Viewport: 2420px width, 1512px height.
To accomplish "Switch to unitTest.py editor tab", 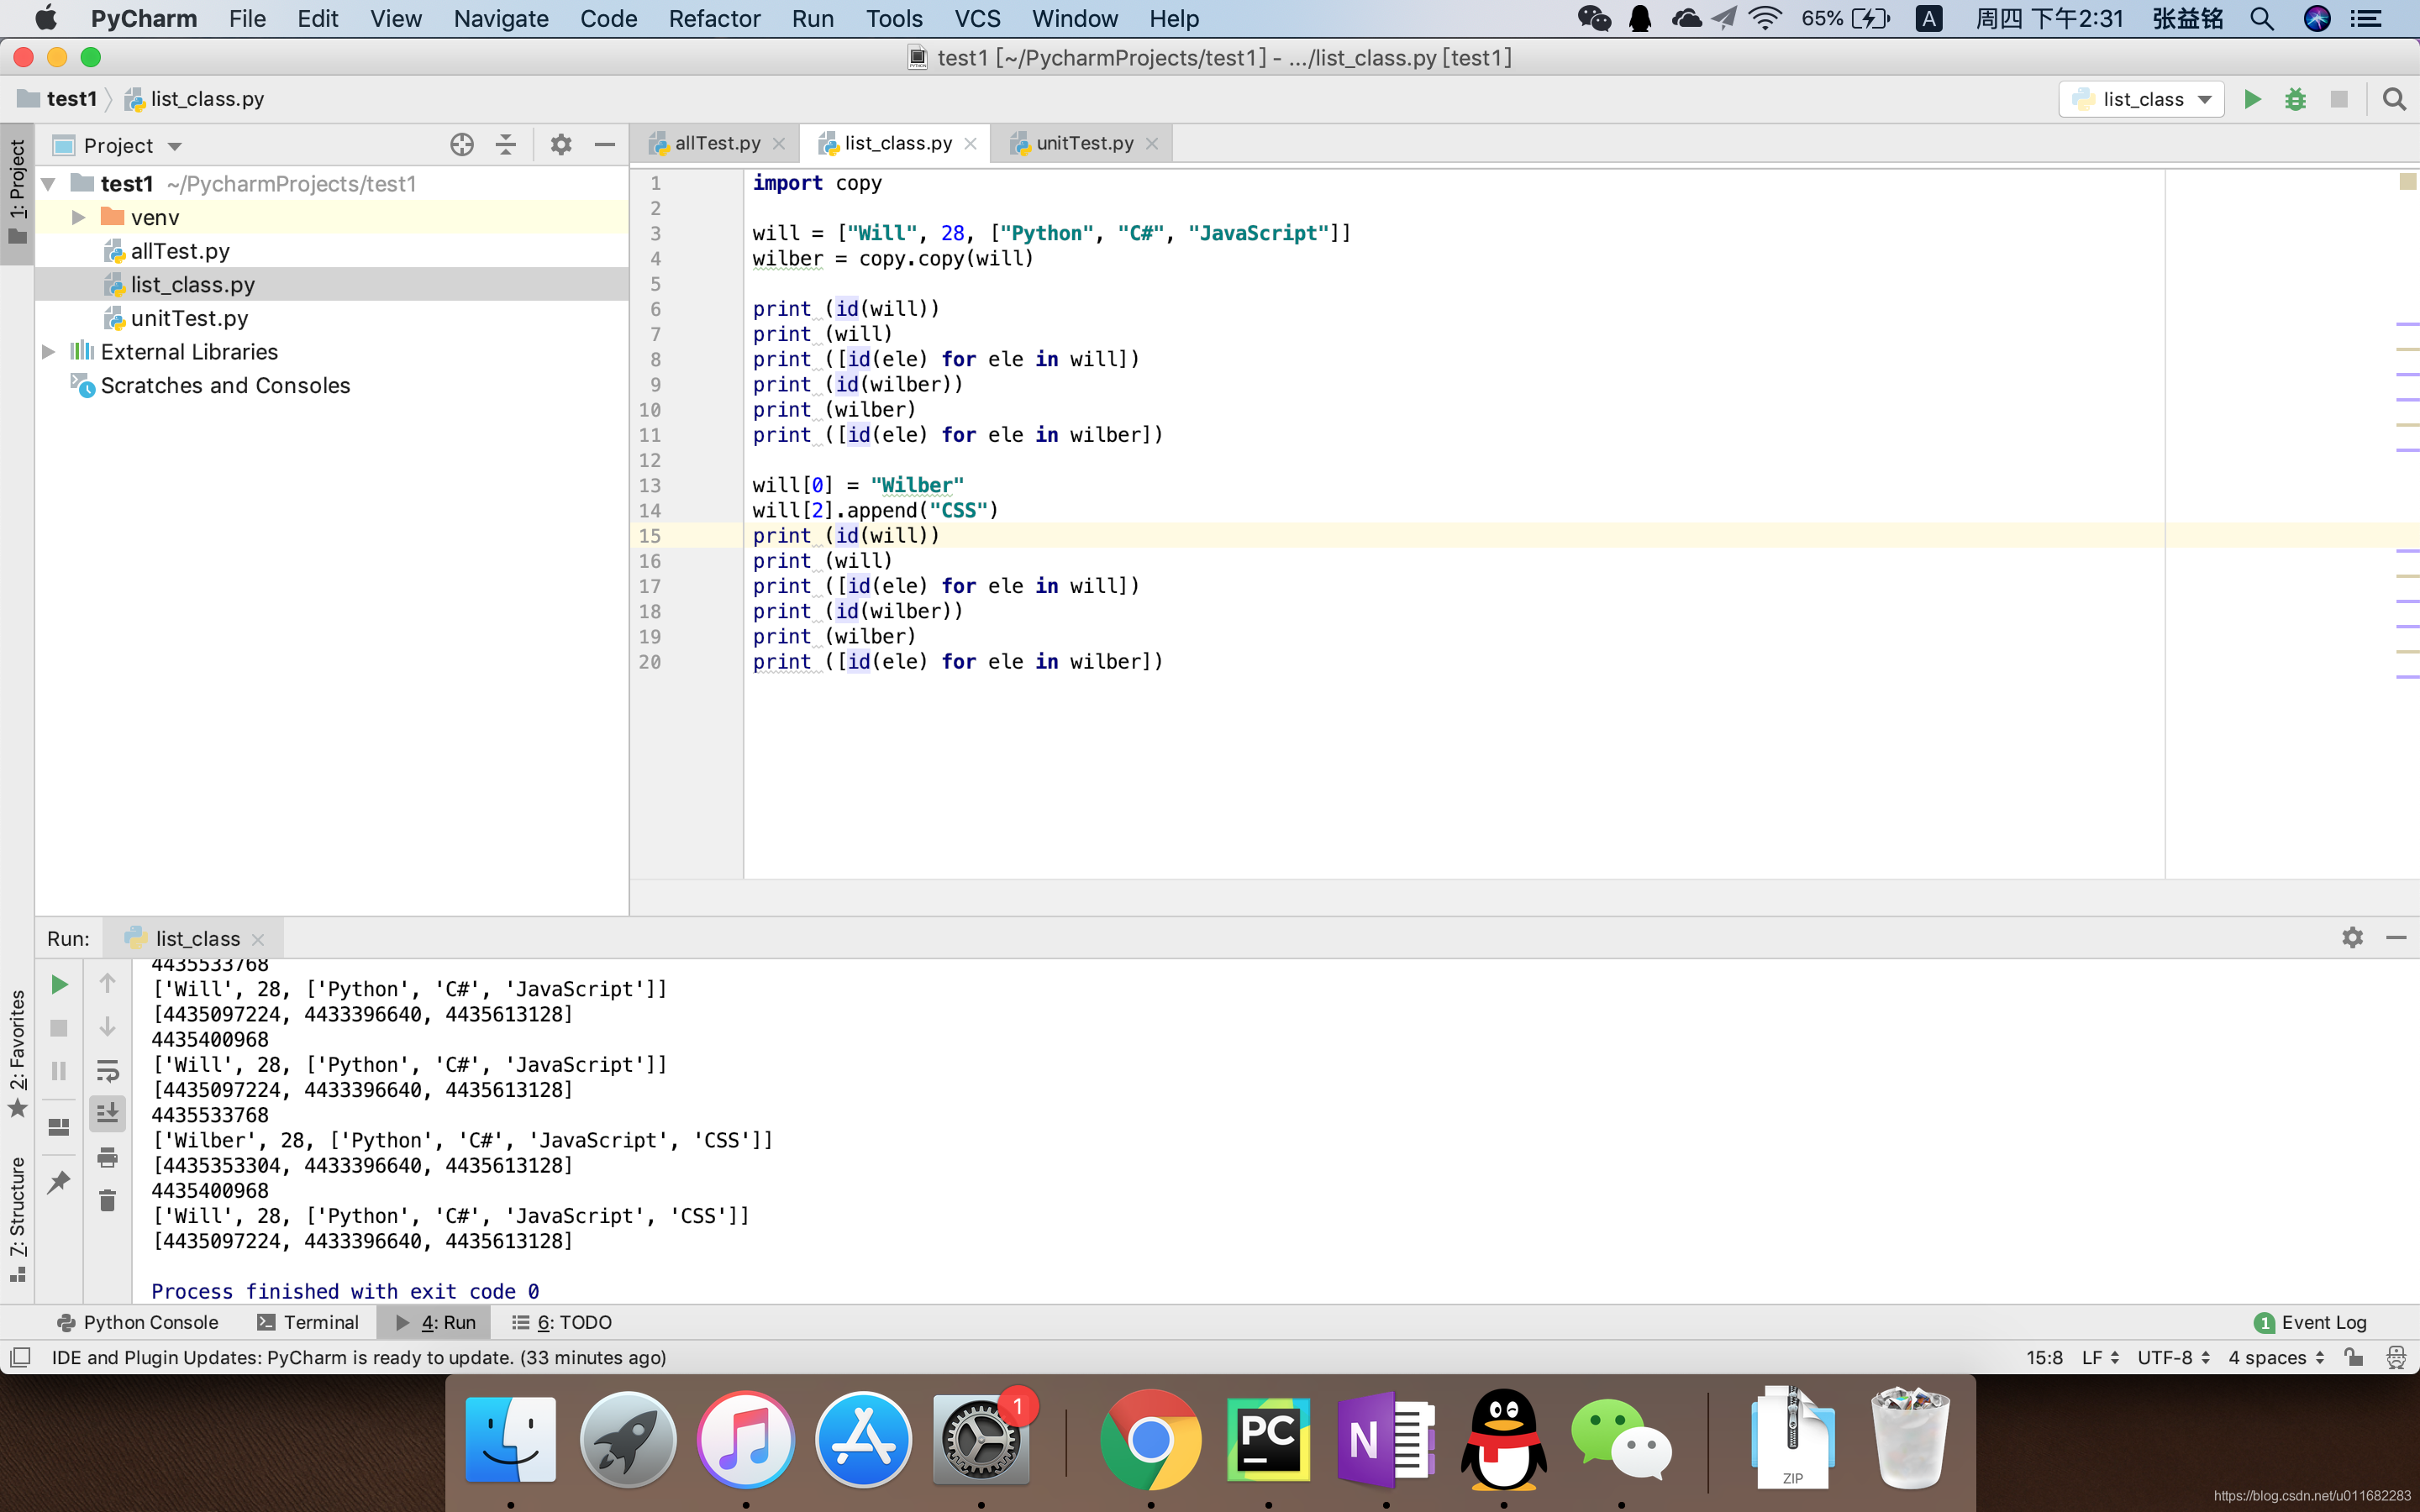I will (x=1084, y=143).
